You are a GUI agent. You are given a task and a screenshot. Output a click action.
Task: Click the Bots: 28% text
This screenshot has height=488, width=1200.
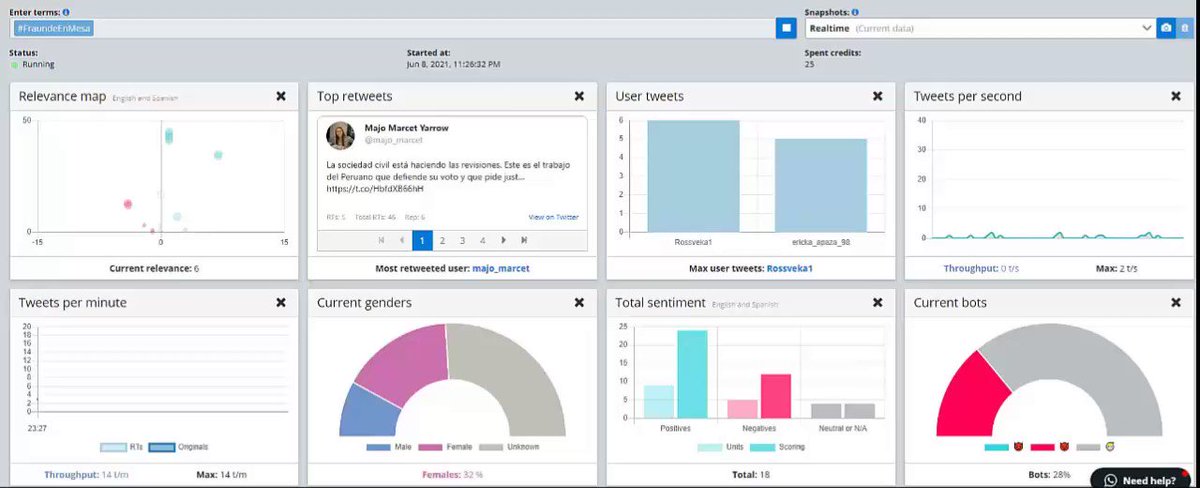(x=1049, y=474)
